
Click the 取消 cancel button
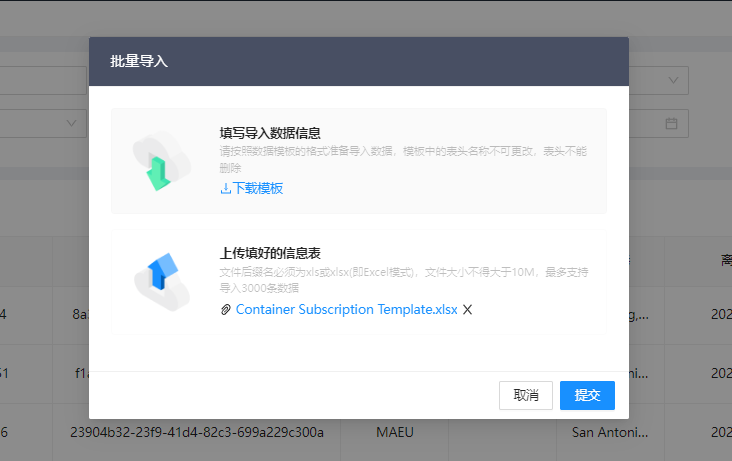tap(526, 395)
